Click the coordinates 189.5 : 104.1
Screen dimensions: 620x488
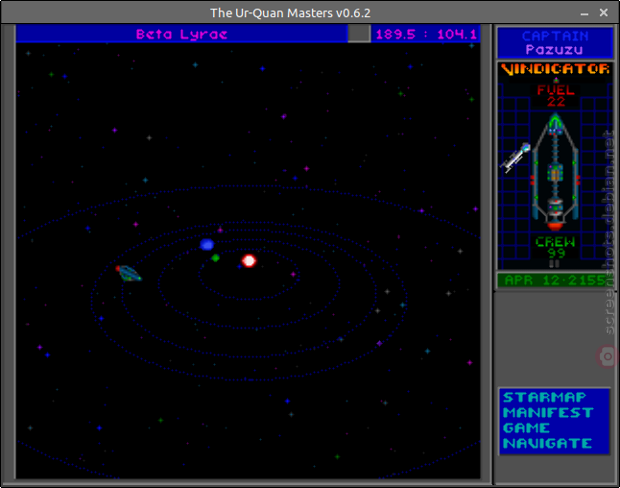click(426, 34)
